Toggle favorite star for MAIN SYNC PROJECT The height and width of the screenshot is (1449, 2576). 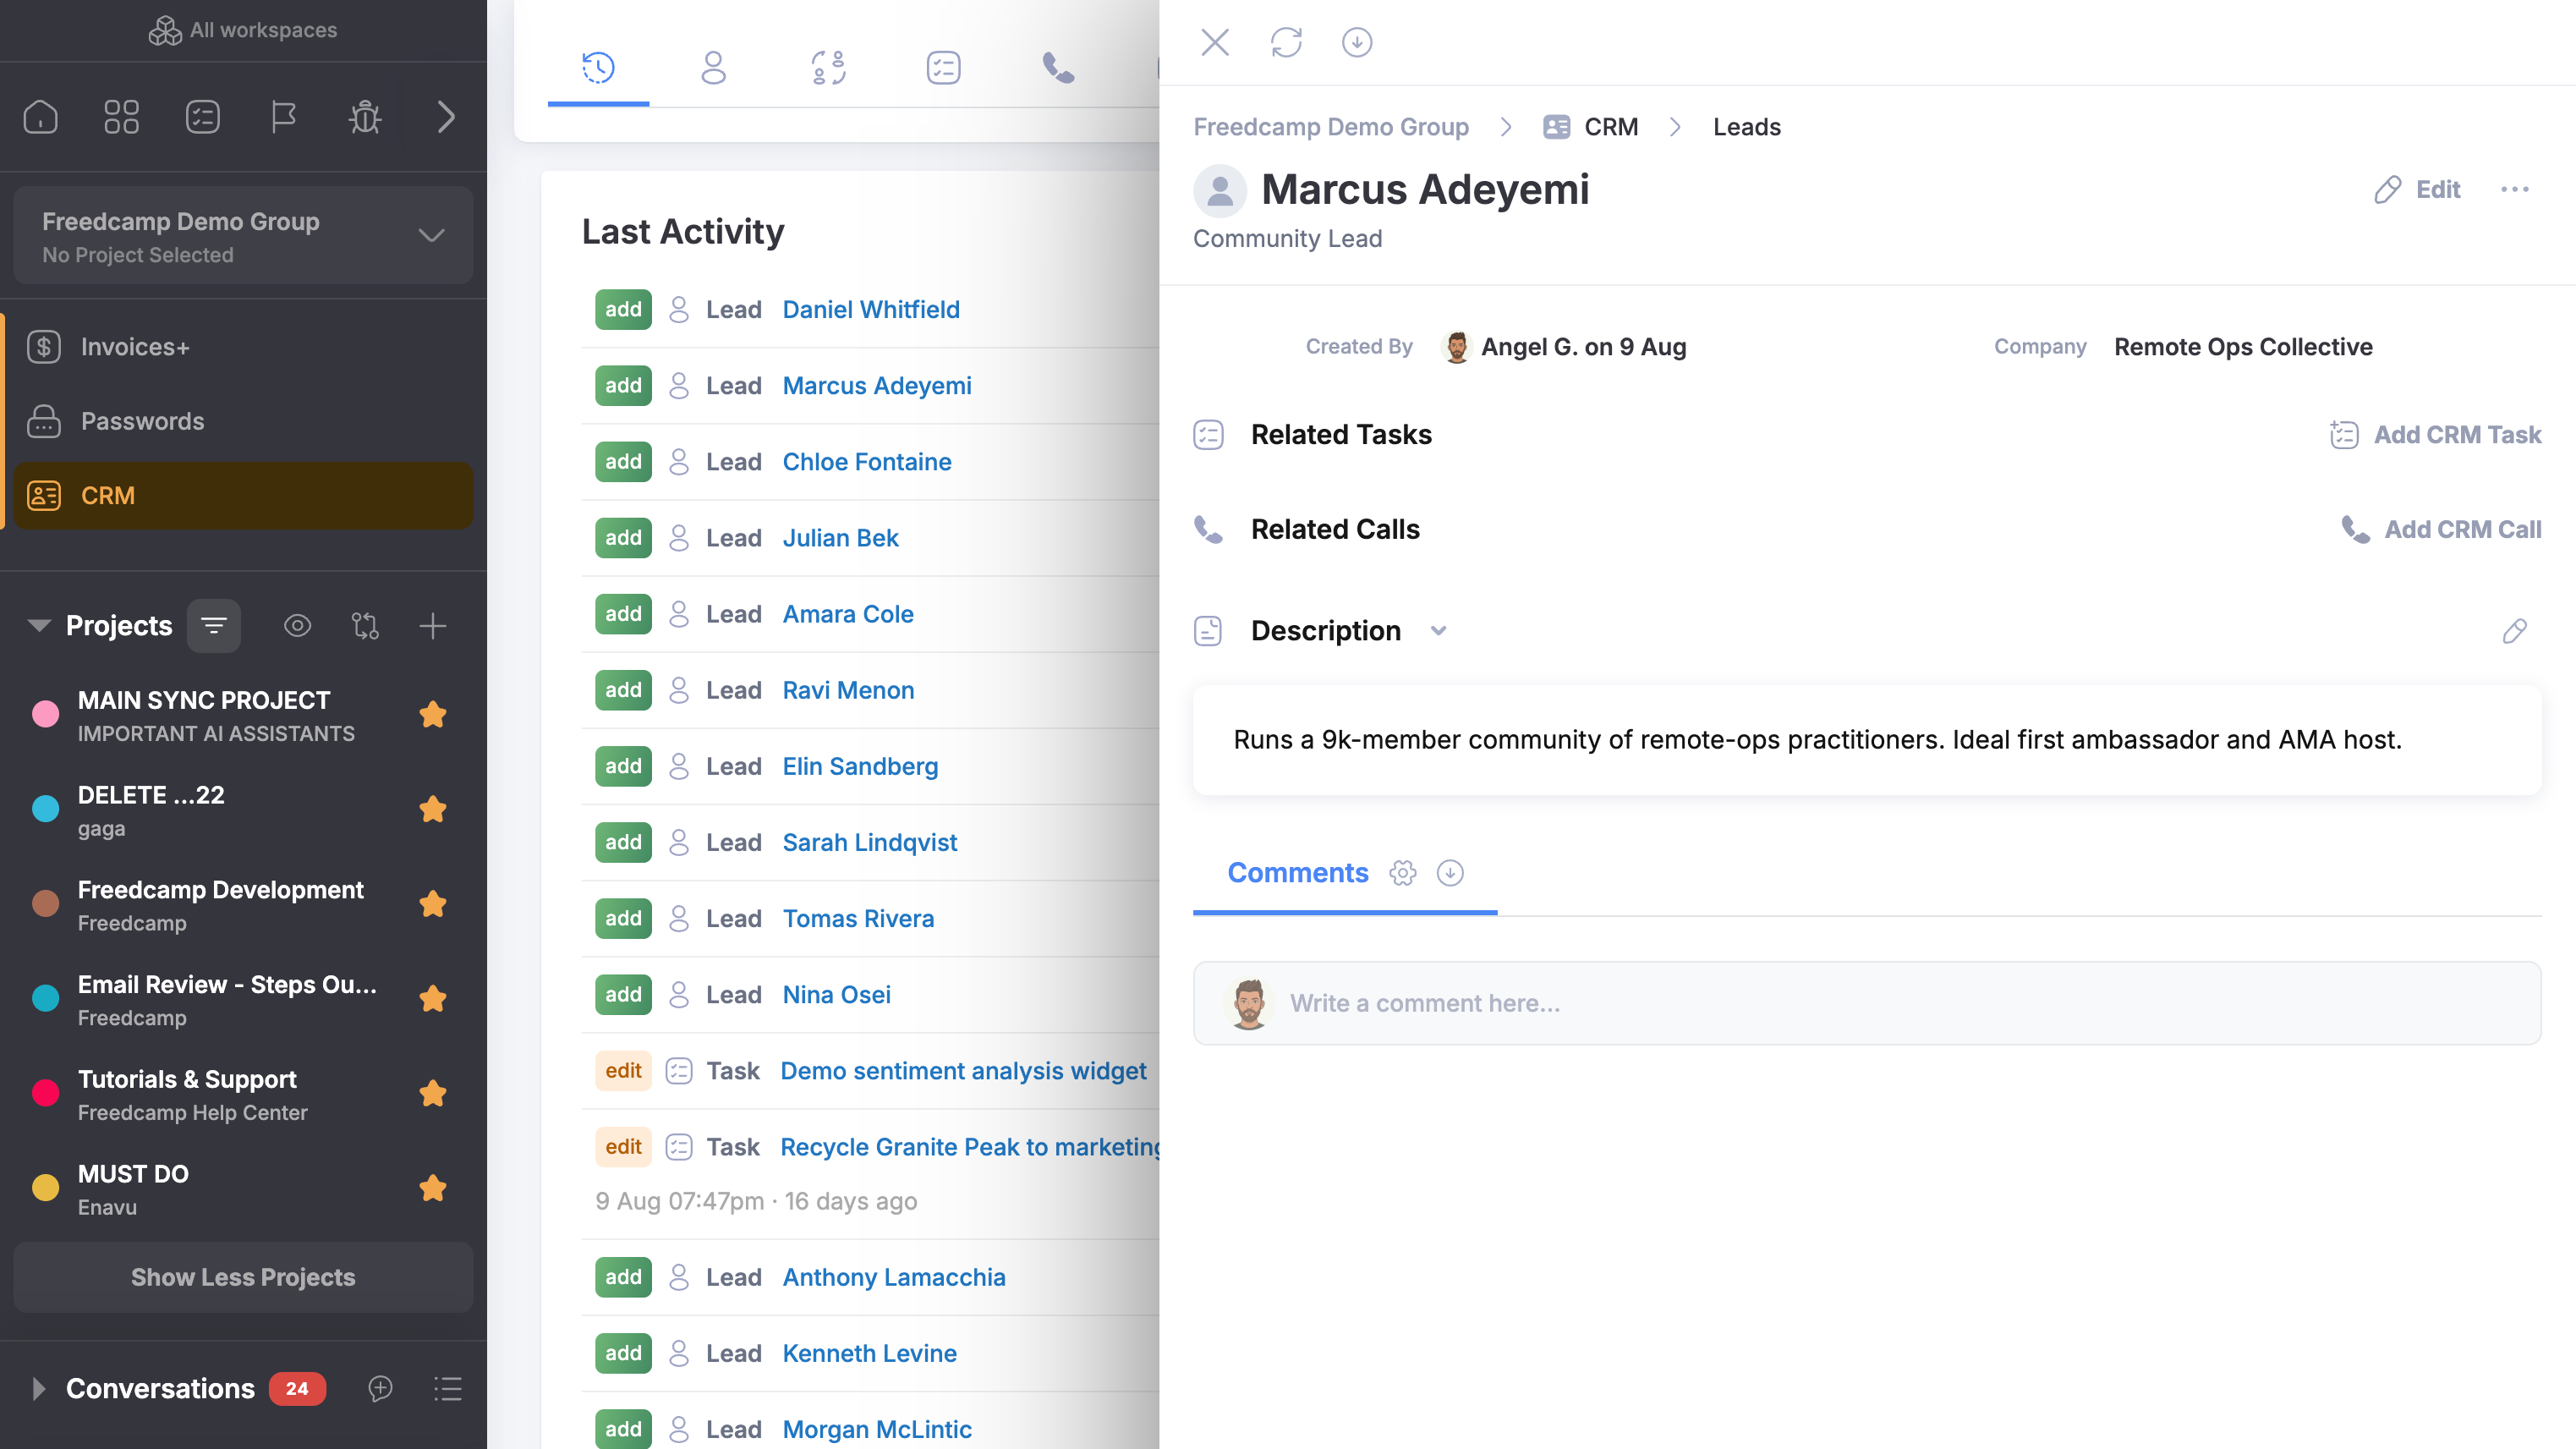(x=433, y=715)
